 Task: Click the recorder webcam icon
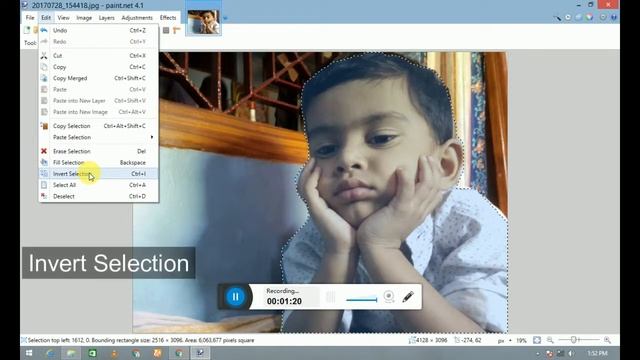click(x=389, y=297)
